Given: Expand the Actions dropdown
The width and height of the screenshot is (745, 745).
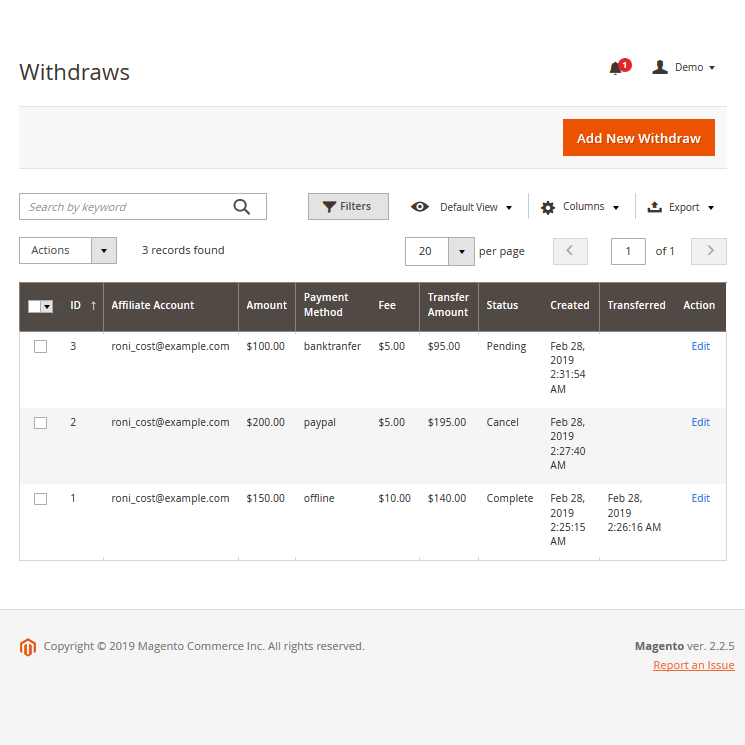Looking at the screenshot, I should [x=68, y=251].
